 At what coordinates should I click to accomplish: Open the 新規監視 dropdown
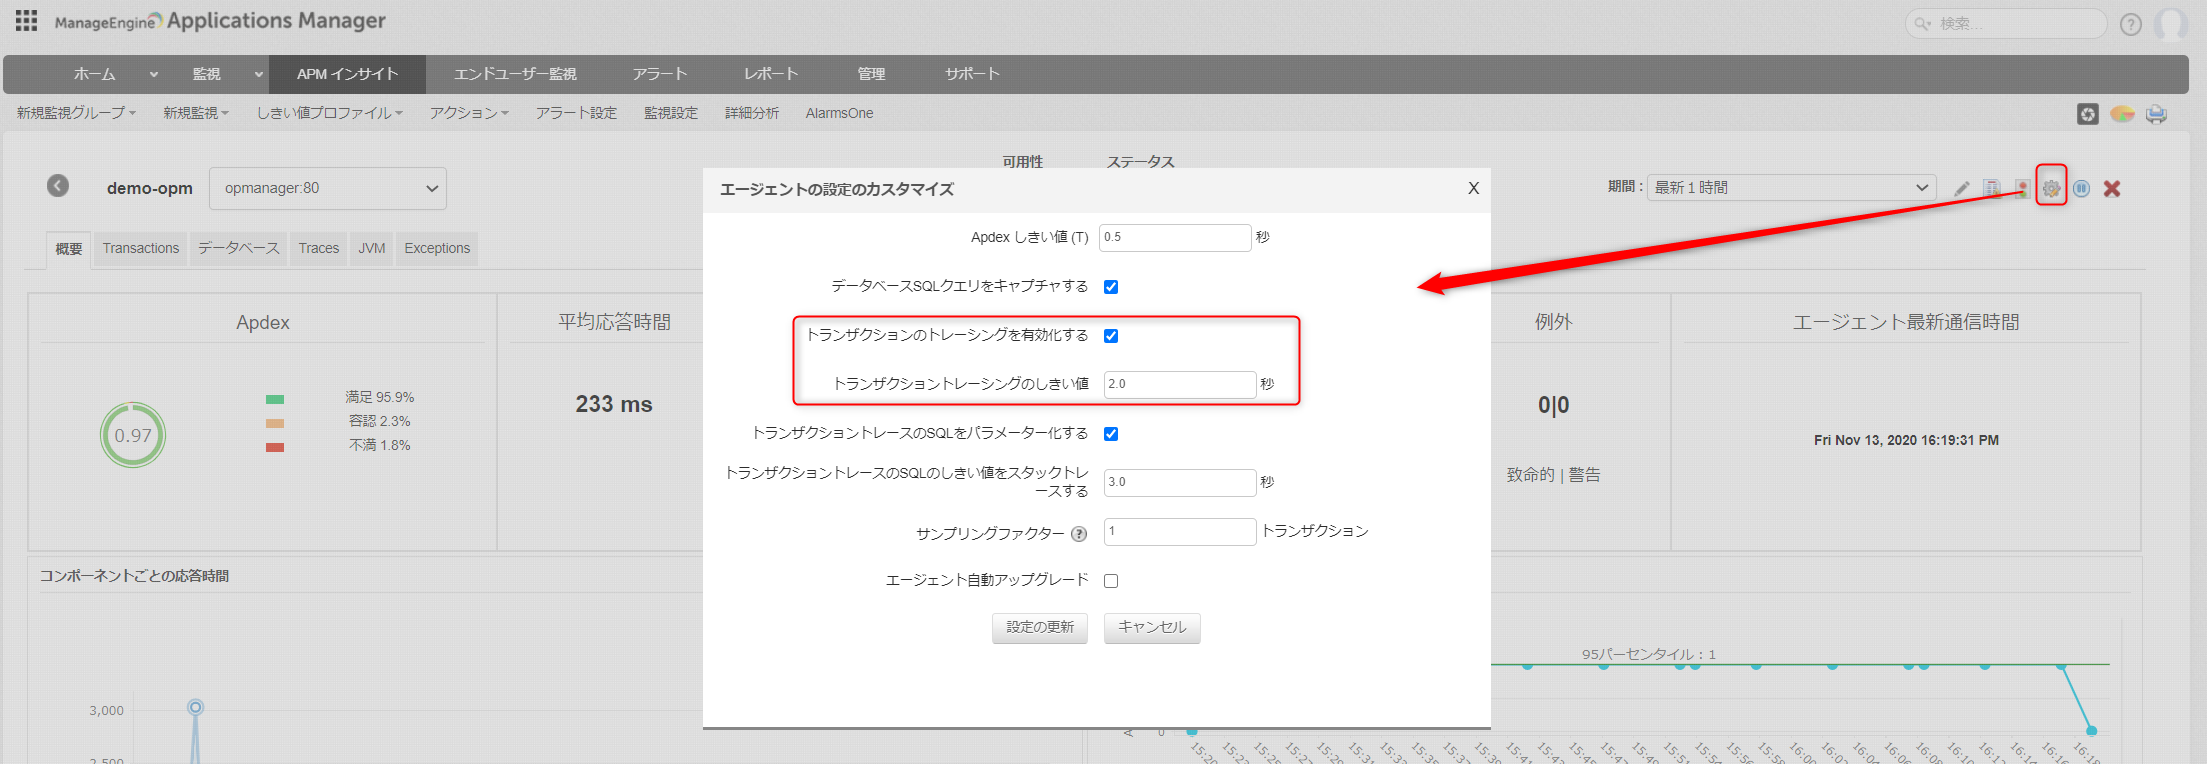(x=196, y=113)
